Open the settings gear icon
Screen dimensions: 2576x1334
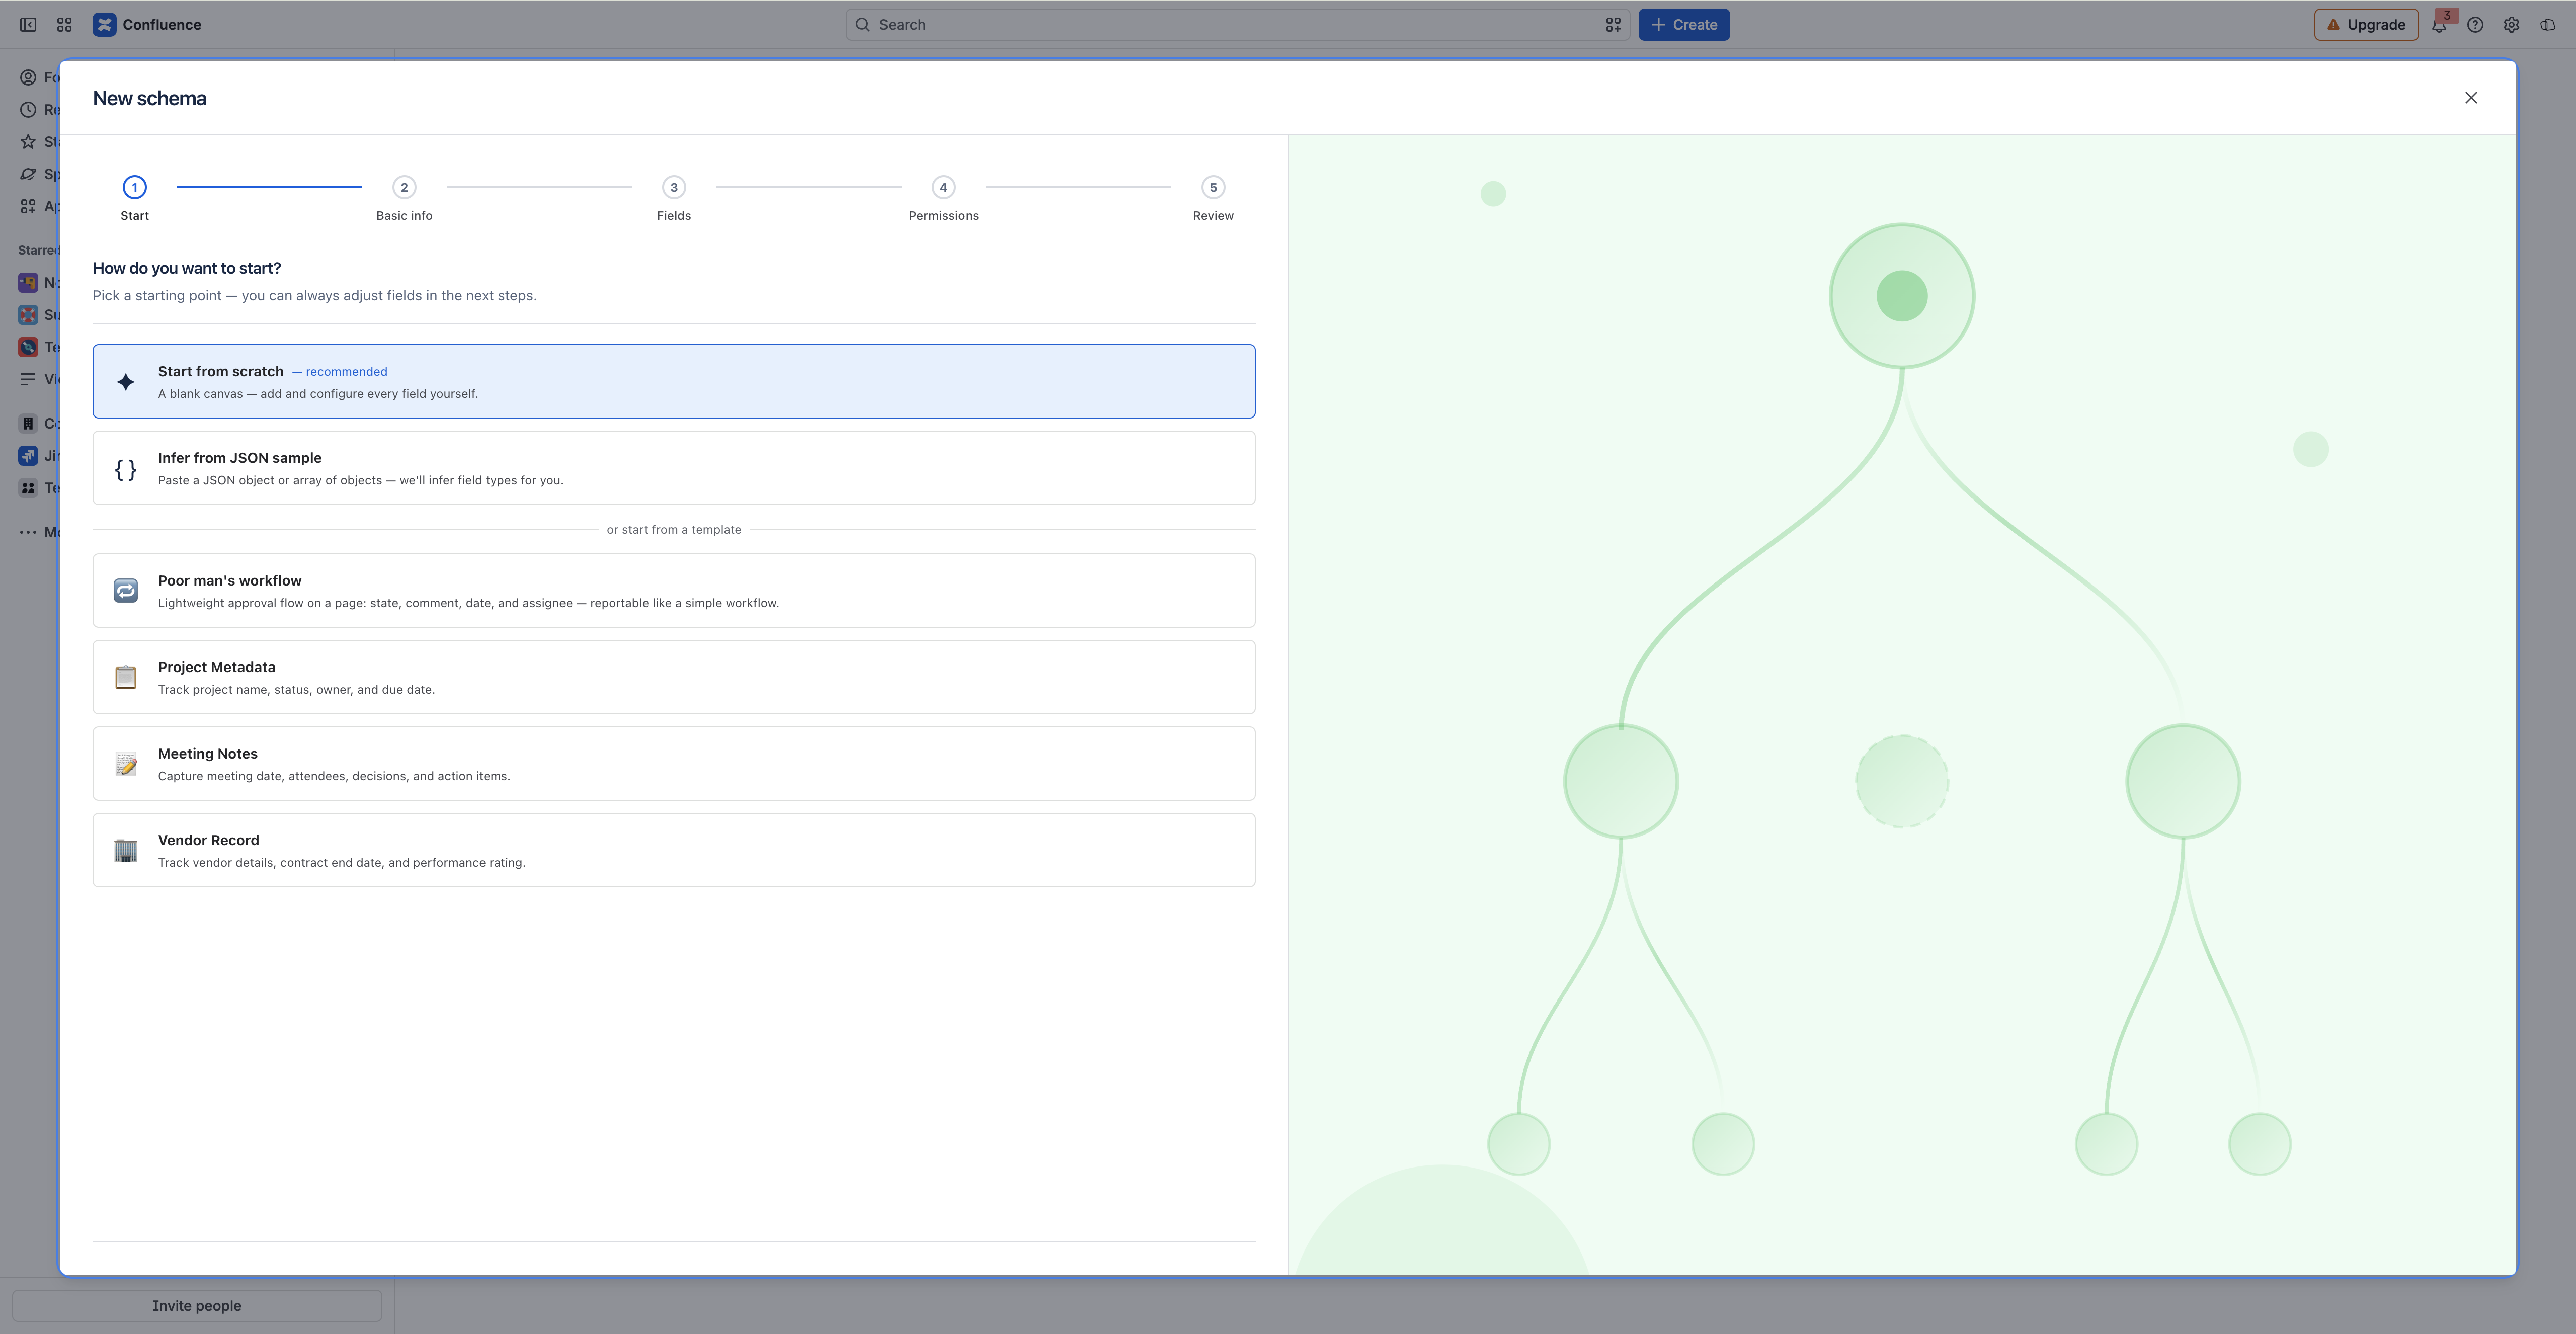click(2511, 25)
